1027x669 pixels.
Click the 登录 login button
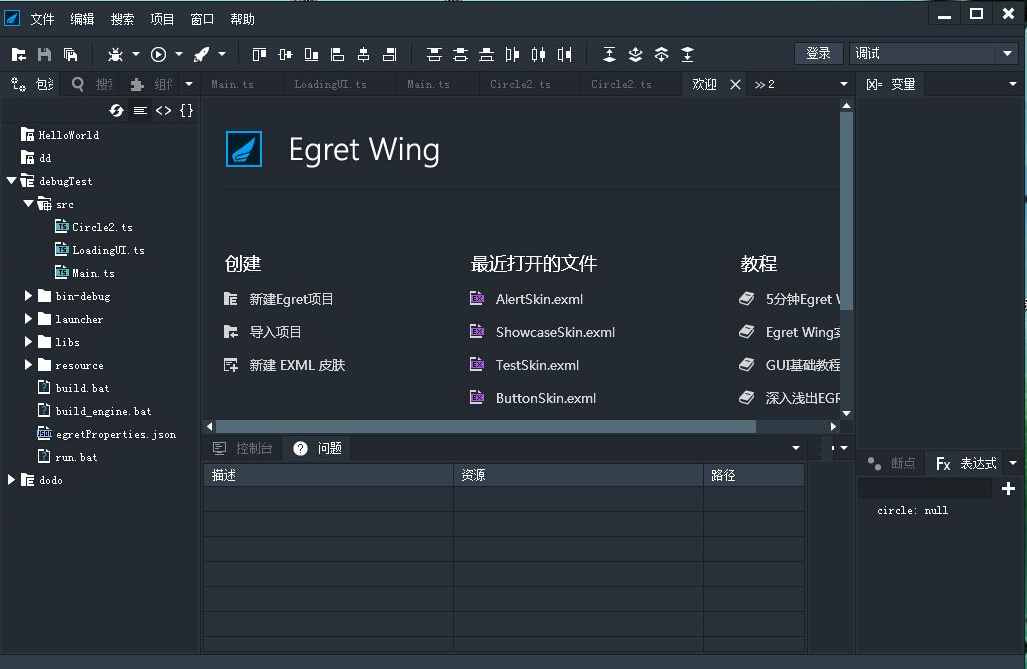[819, 54]
